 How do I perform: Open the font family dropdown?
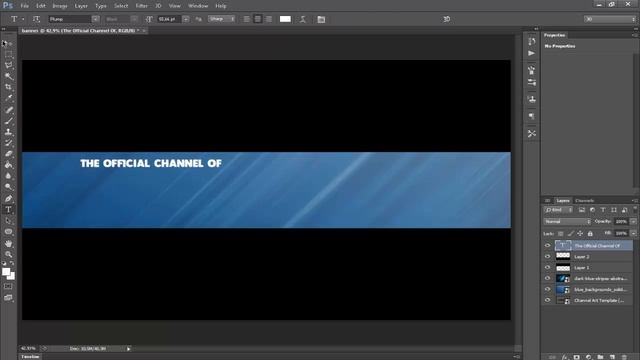pyautogui.click(x=95, y=19)
